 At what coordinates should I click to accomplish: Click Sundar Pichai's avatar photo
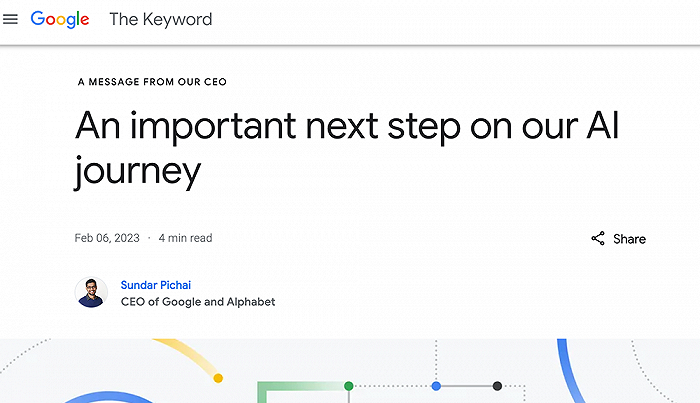[91, 292]
